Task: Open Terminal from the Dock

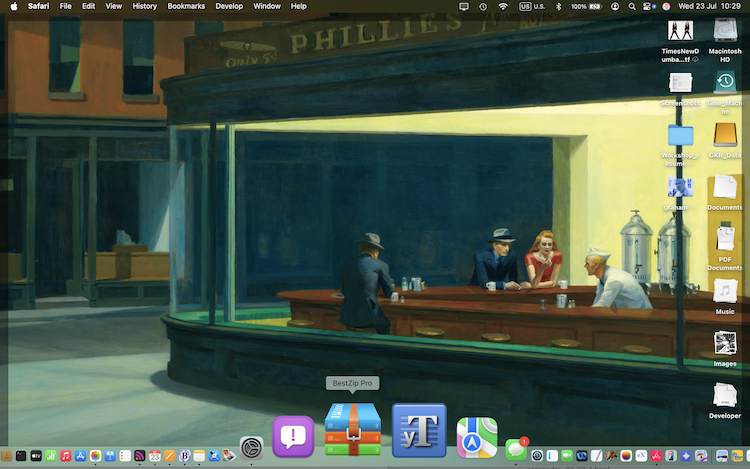Action: pos(21,456)
